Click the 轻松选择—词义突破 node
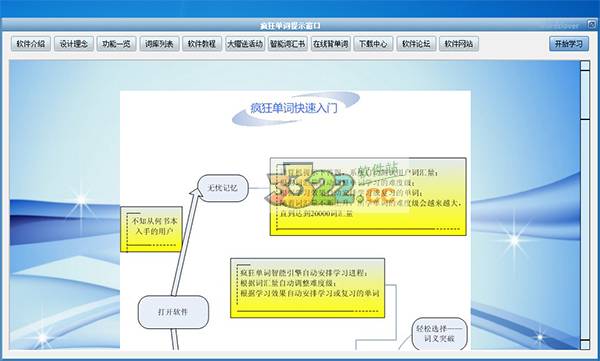 point(439,334)
